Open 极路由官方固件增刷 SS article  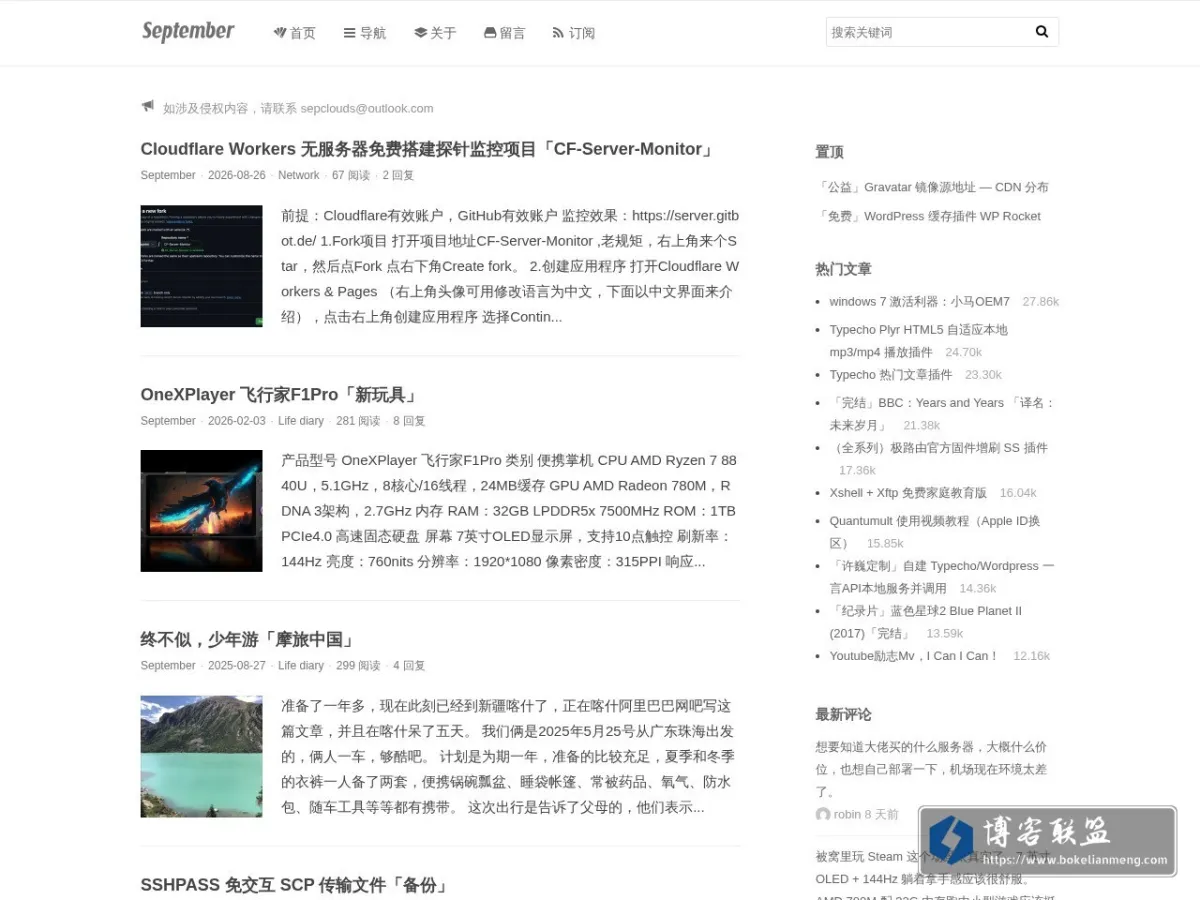938,448
